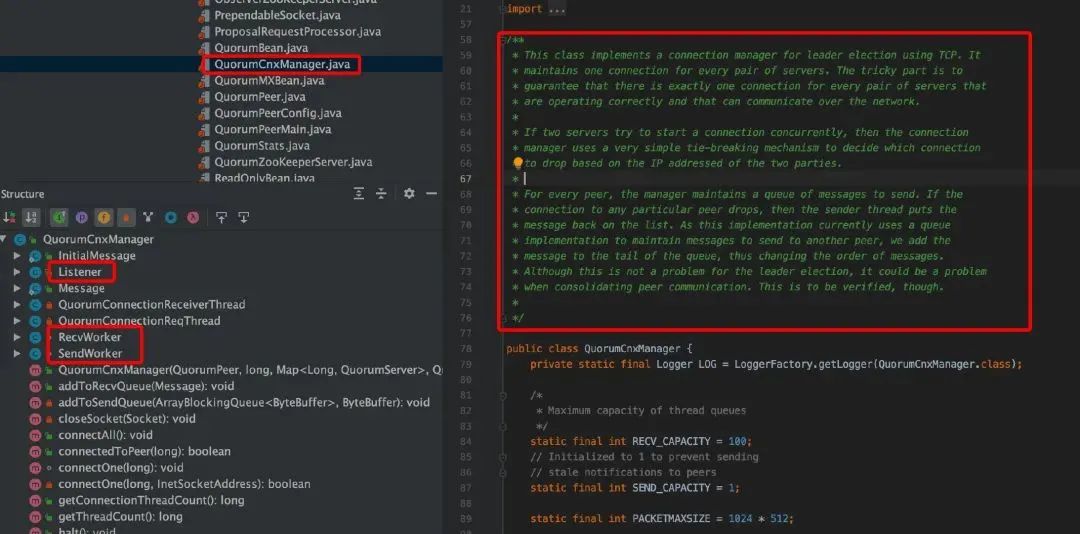Viewport: 1080px width, 534px height.
Task: Click the yellow light bulb intention icon
Action: coord(518,163)
